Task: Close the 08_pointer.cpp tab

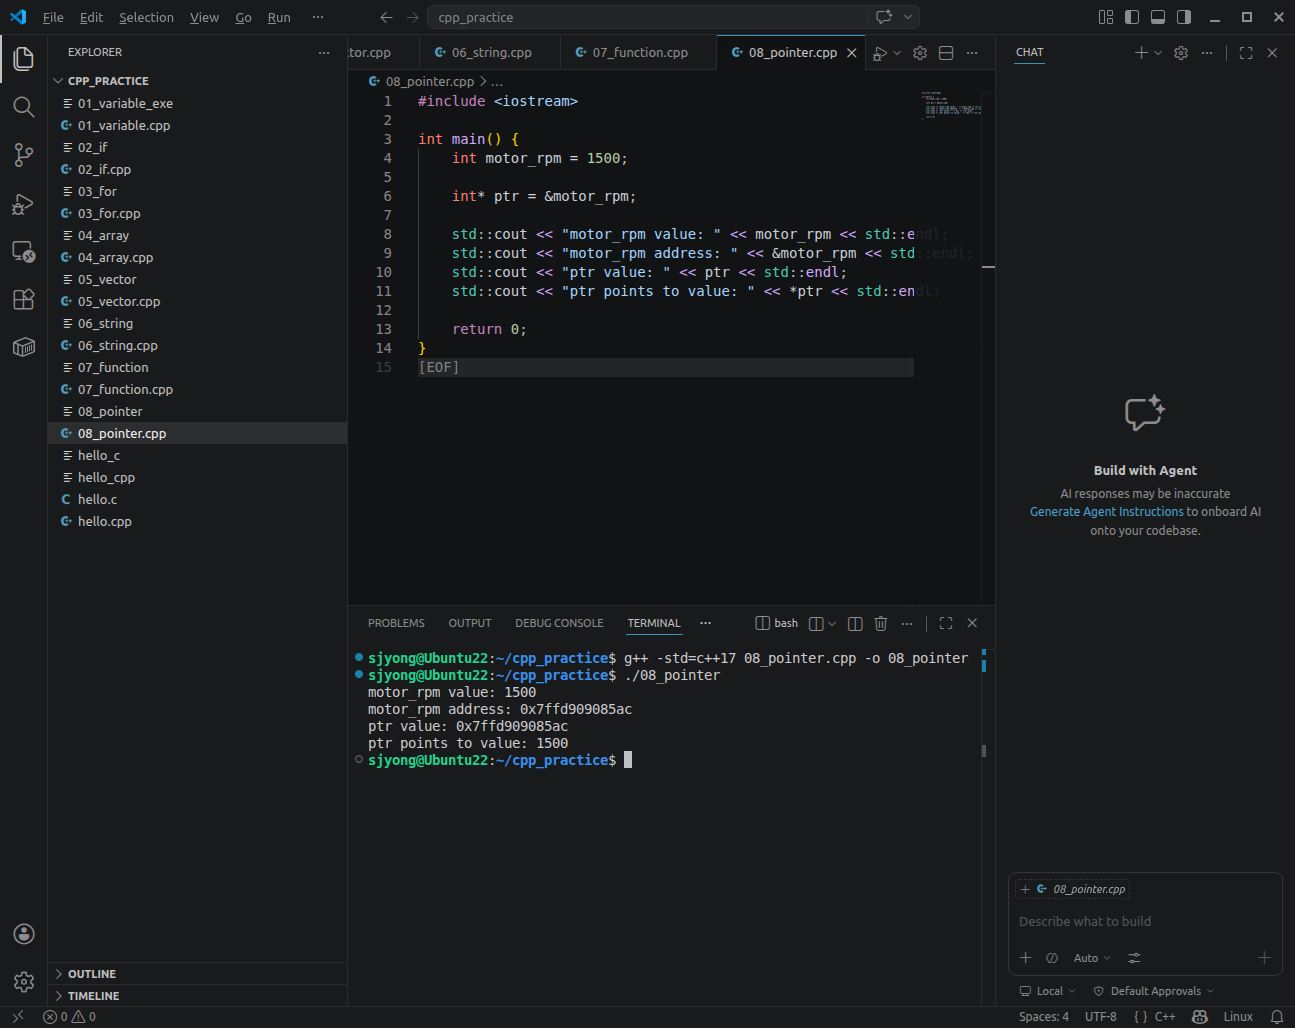Action: click(x=852, y=53)
